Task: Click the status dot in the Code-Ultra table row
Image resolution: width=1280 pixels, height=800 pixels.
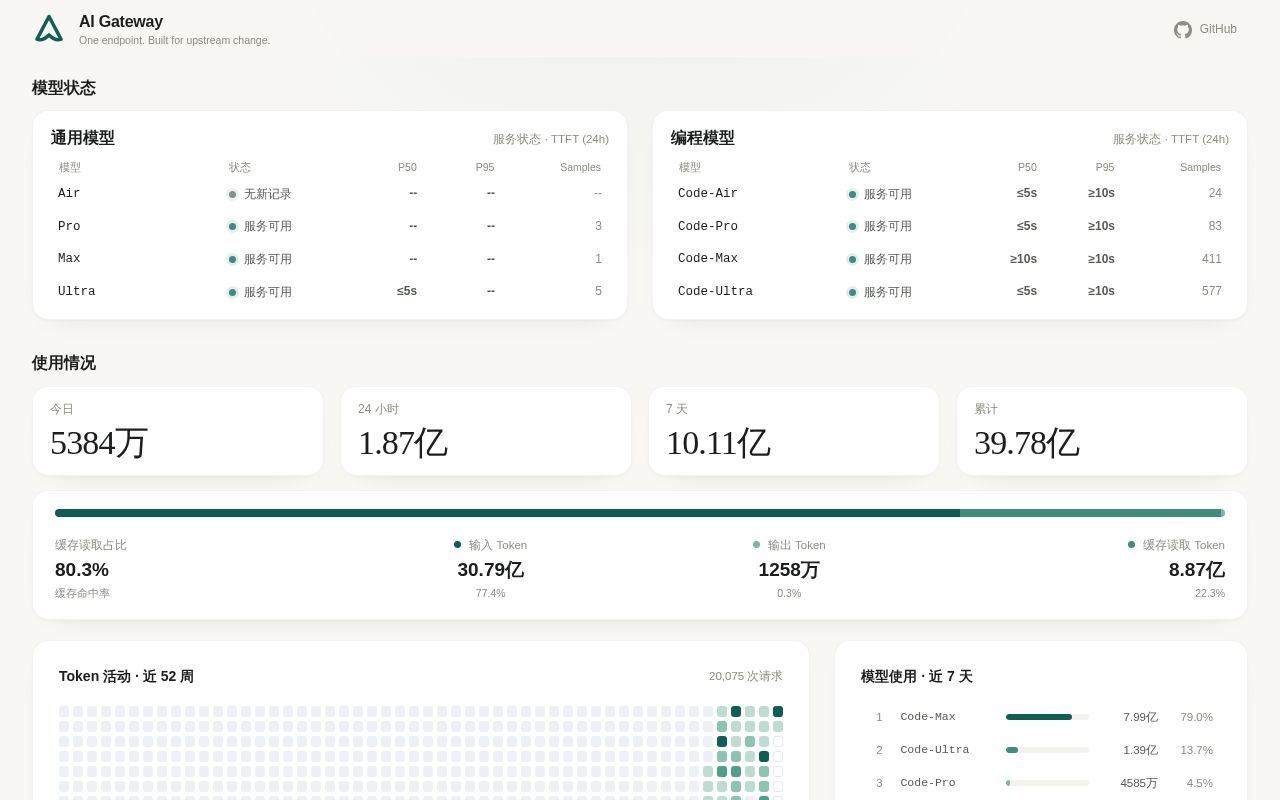Action: point(852,292)
